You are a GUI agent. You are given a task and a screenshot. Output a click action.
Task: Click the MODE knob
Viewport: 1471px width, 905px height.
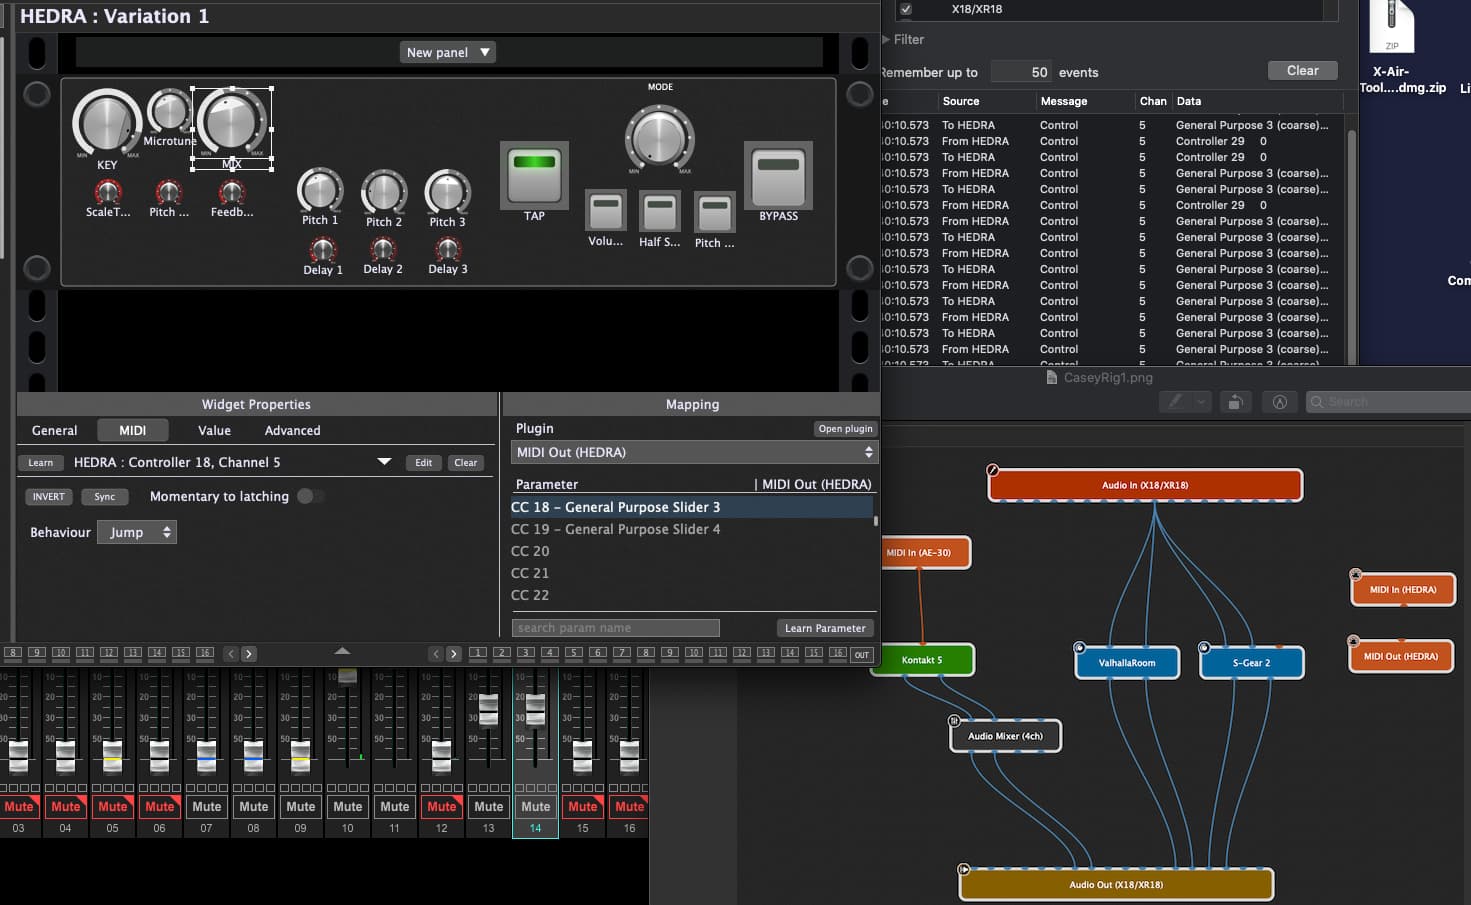point(659,138)
